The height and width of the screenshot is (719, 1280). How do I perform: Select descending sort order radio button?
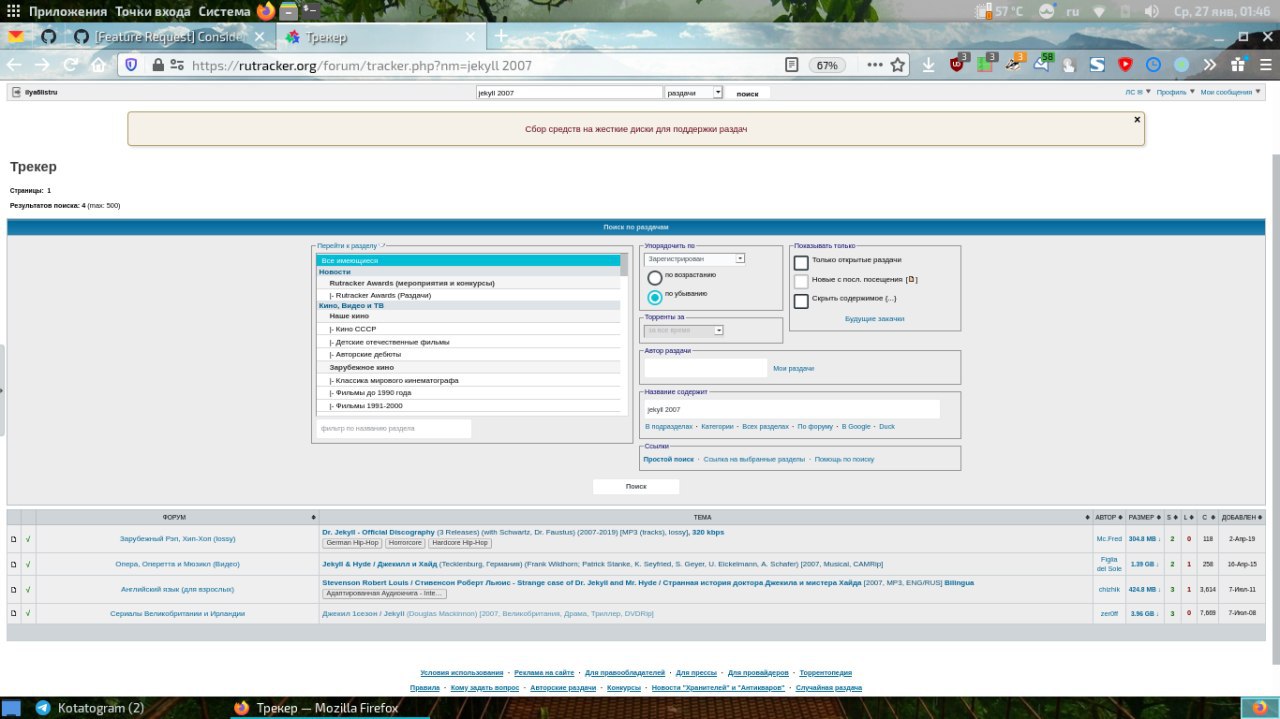click(655, 297)
